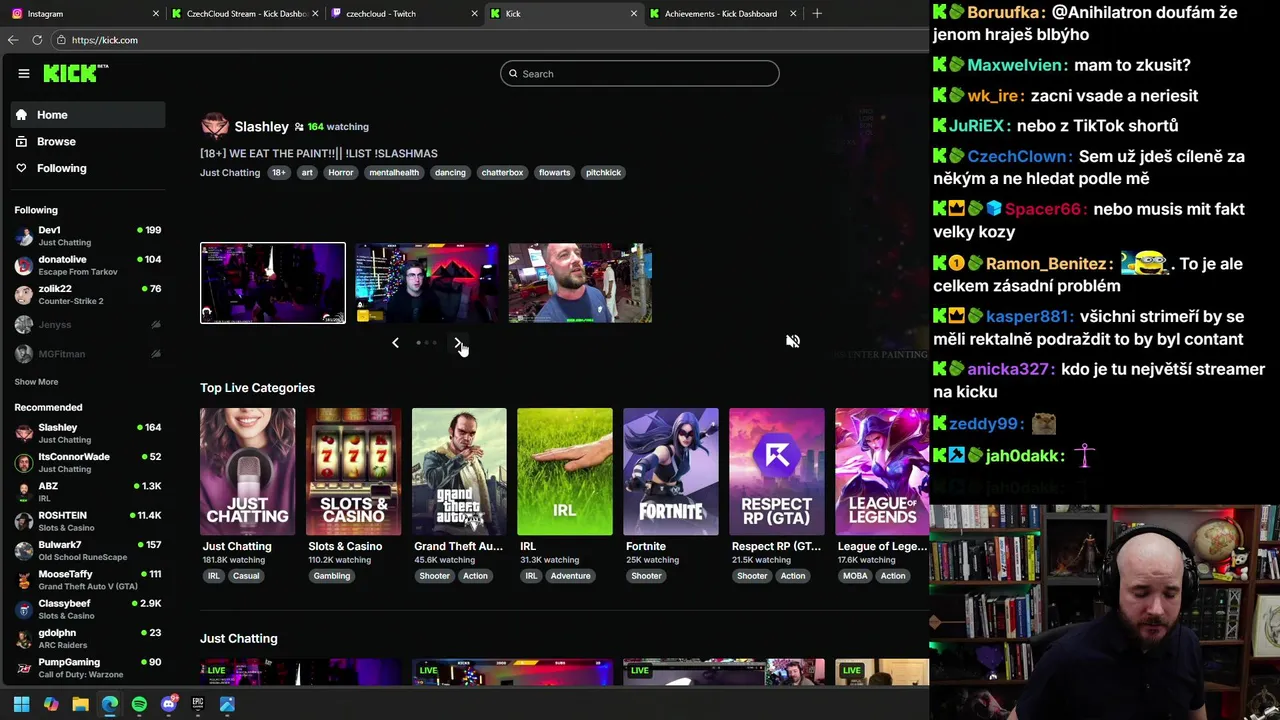
Task: Open Classybeef recommended channel
Action: (x=88, y=609)
